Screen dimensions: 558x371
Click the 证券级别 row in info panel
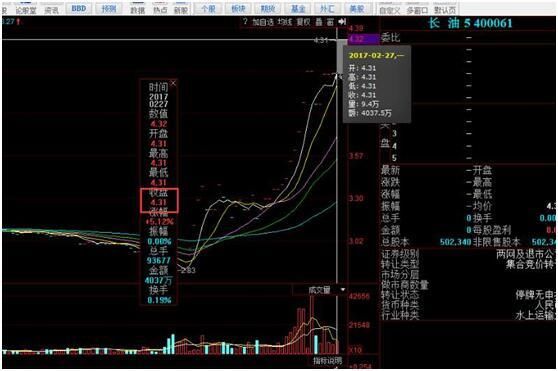coord(468,254)
